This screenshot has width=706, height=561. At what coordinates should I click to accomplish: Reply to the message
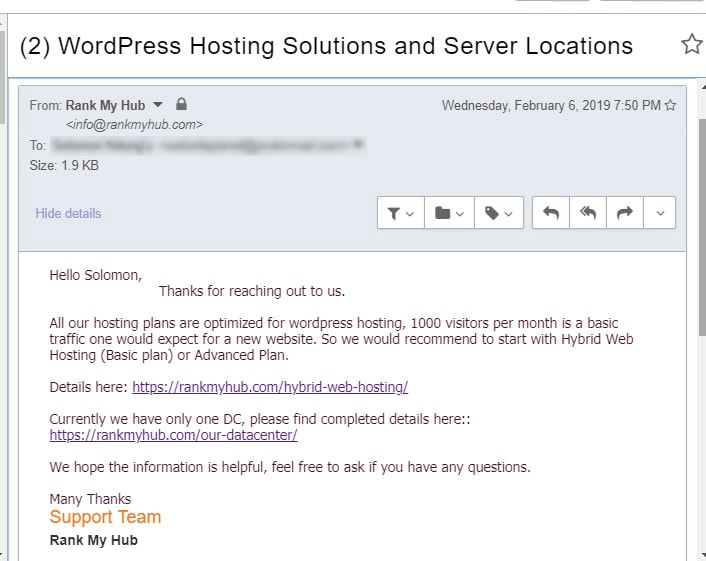click(551, 213)
